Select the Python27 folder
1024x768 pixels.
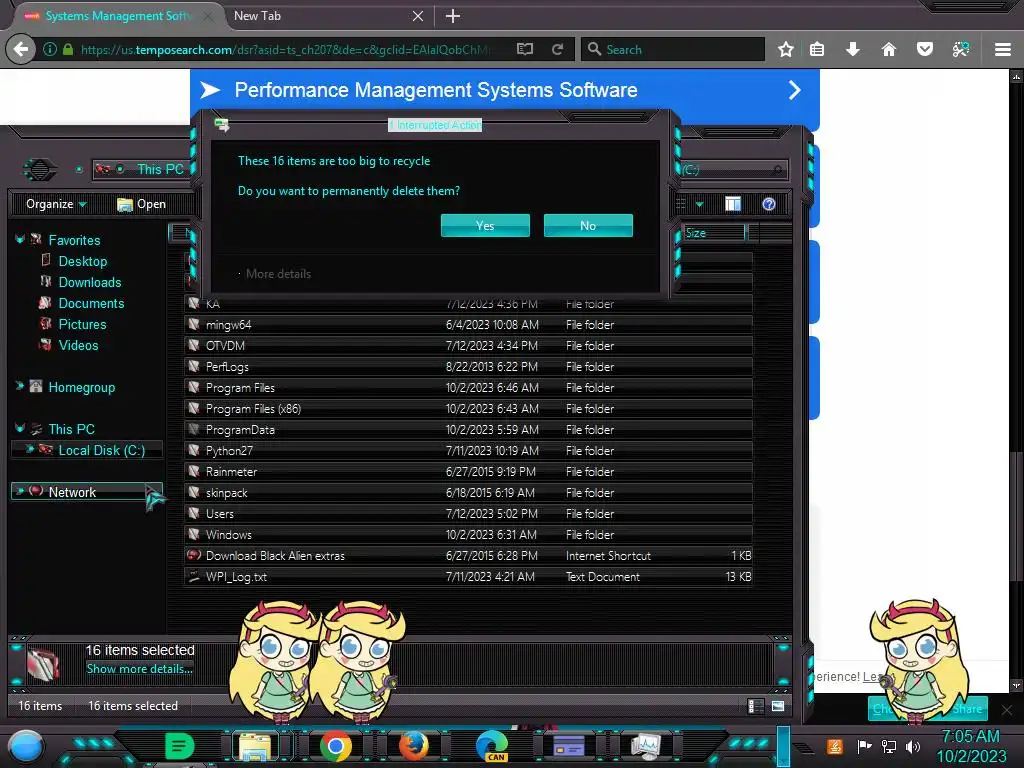click(469, 451)
